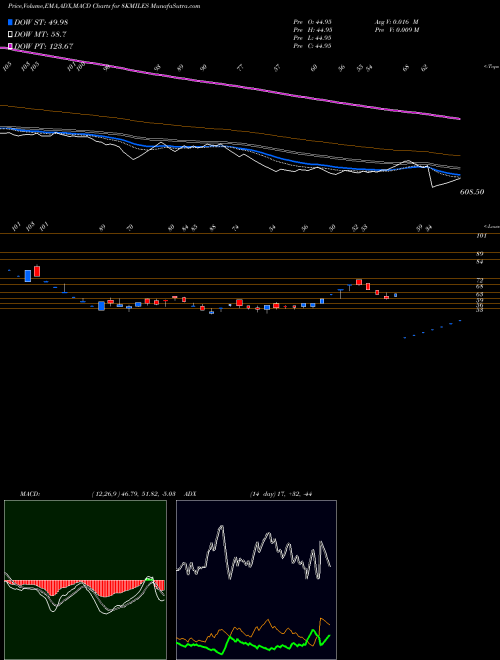
Task: Click the 84 price level label
Action: [x=480, y=261]
